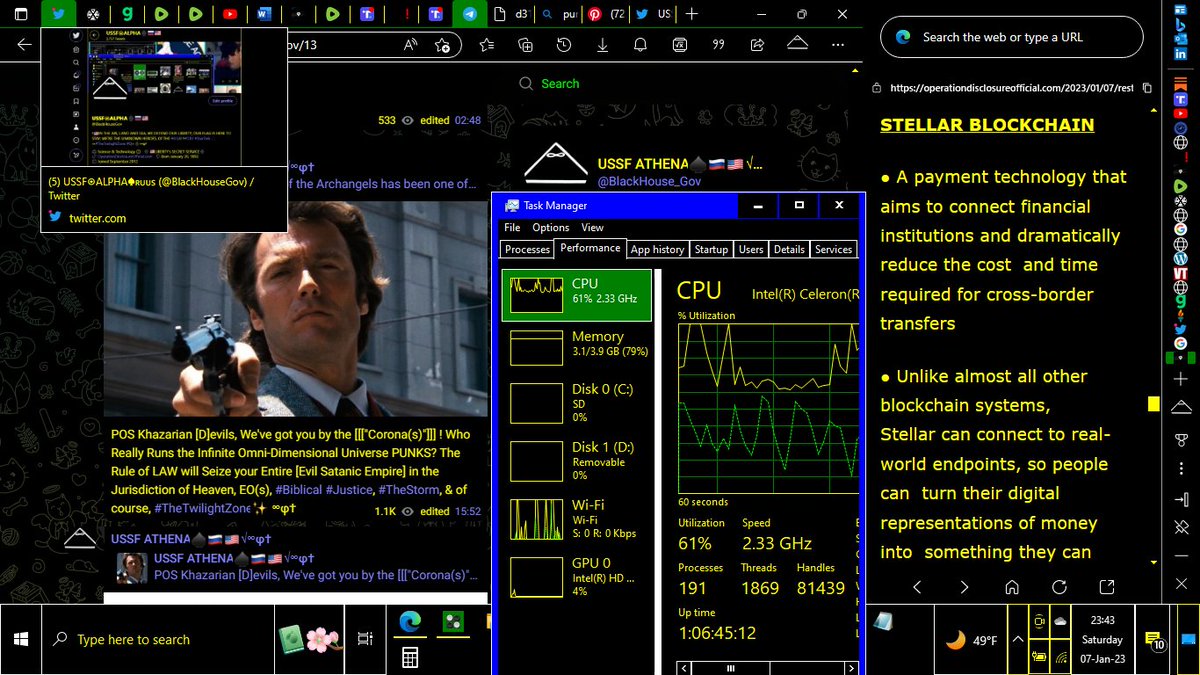
Task: Show hidden system tray icons
Action: point(1018,639)
